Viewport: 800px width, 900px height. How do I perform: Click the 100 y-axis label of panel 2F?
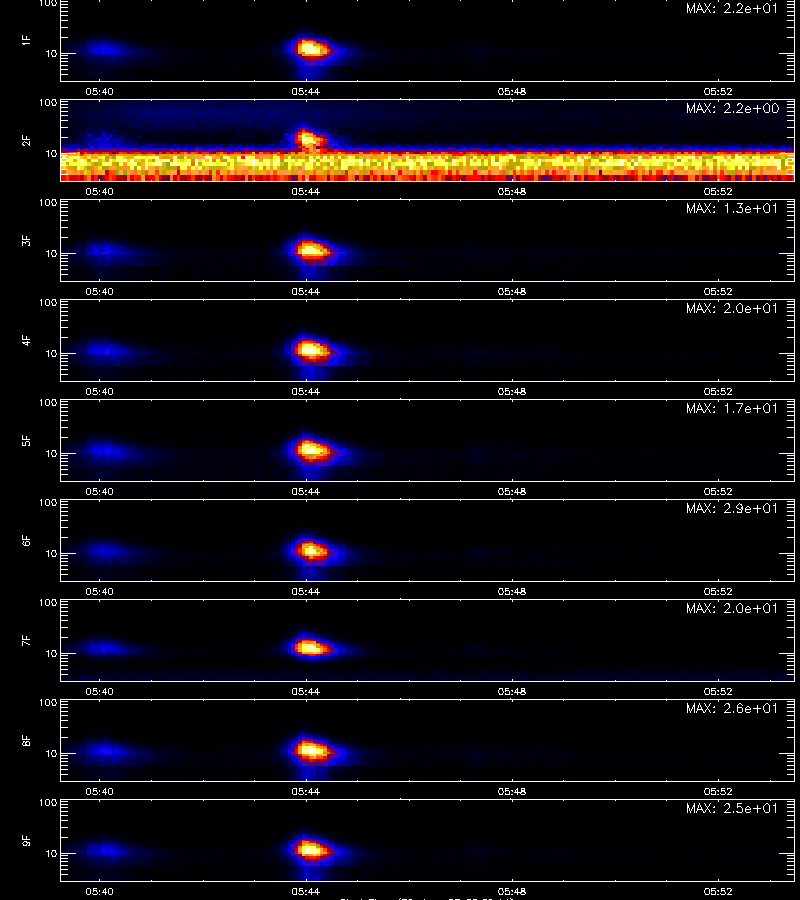[x=48, y=103]
